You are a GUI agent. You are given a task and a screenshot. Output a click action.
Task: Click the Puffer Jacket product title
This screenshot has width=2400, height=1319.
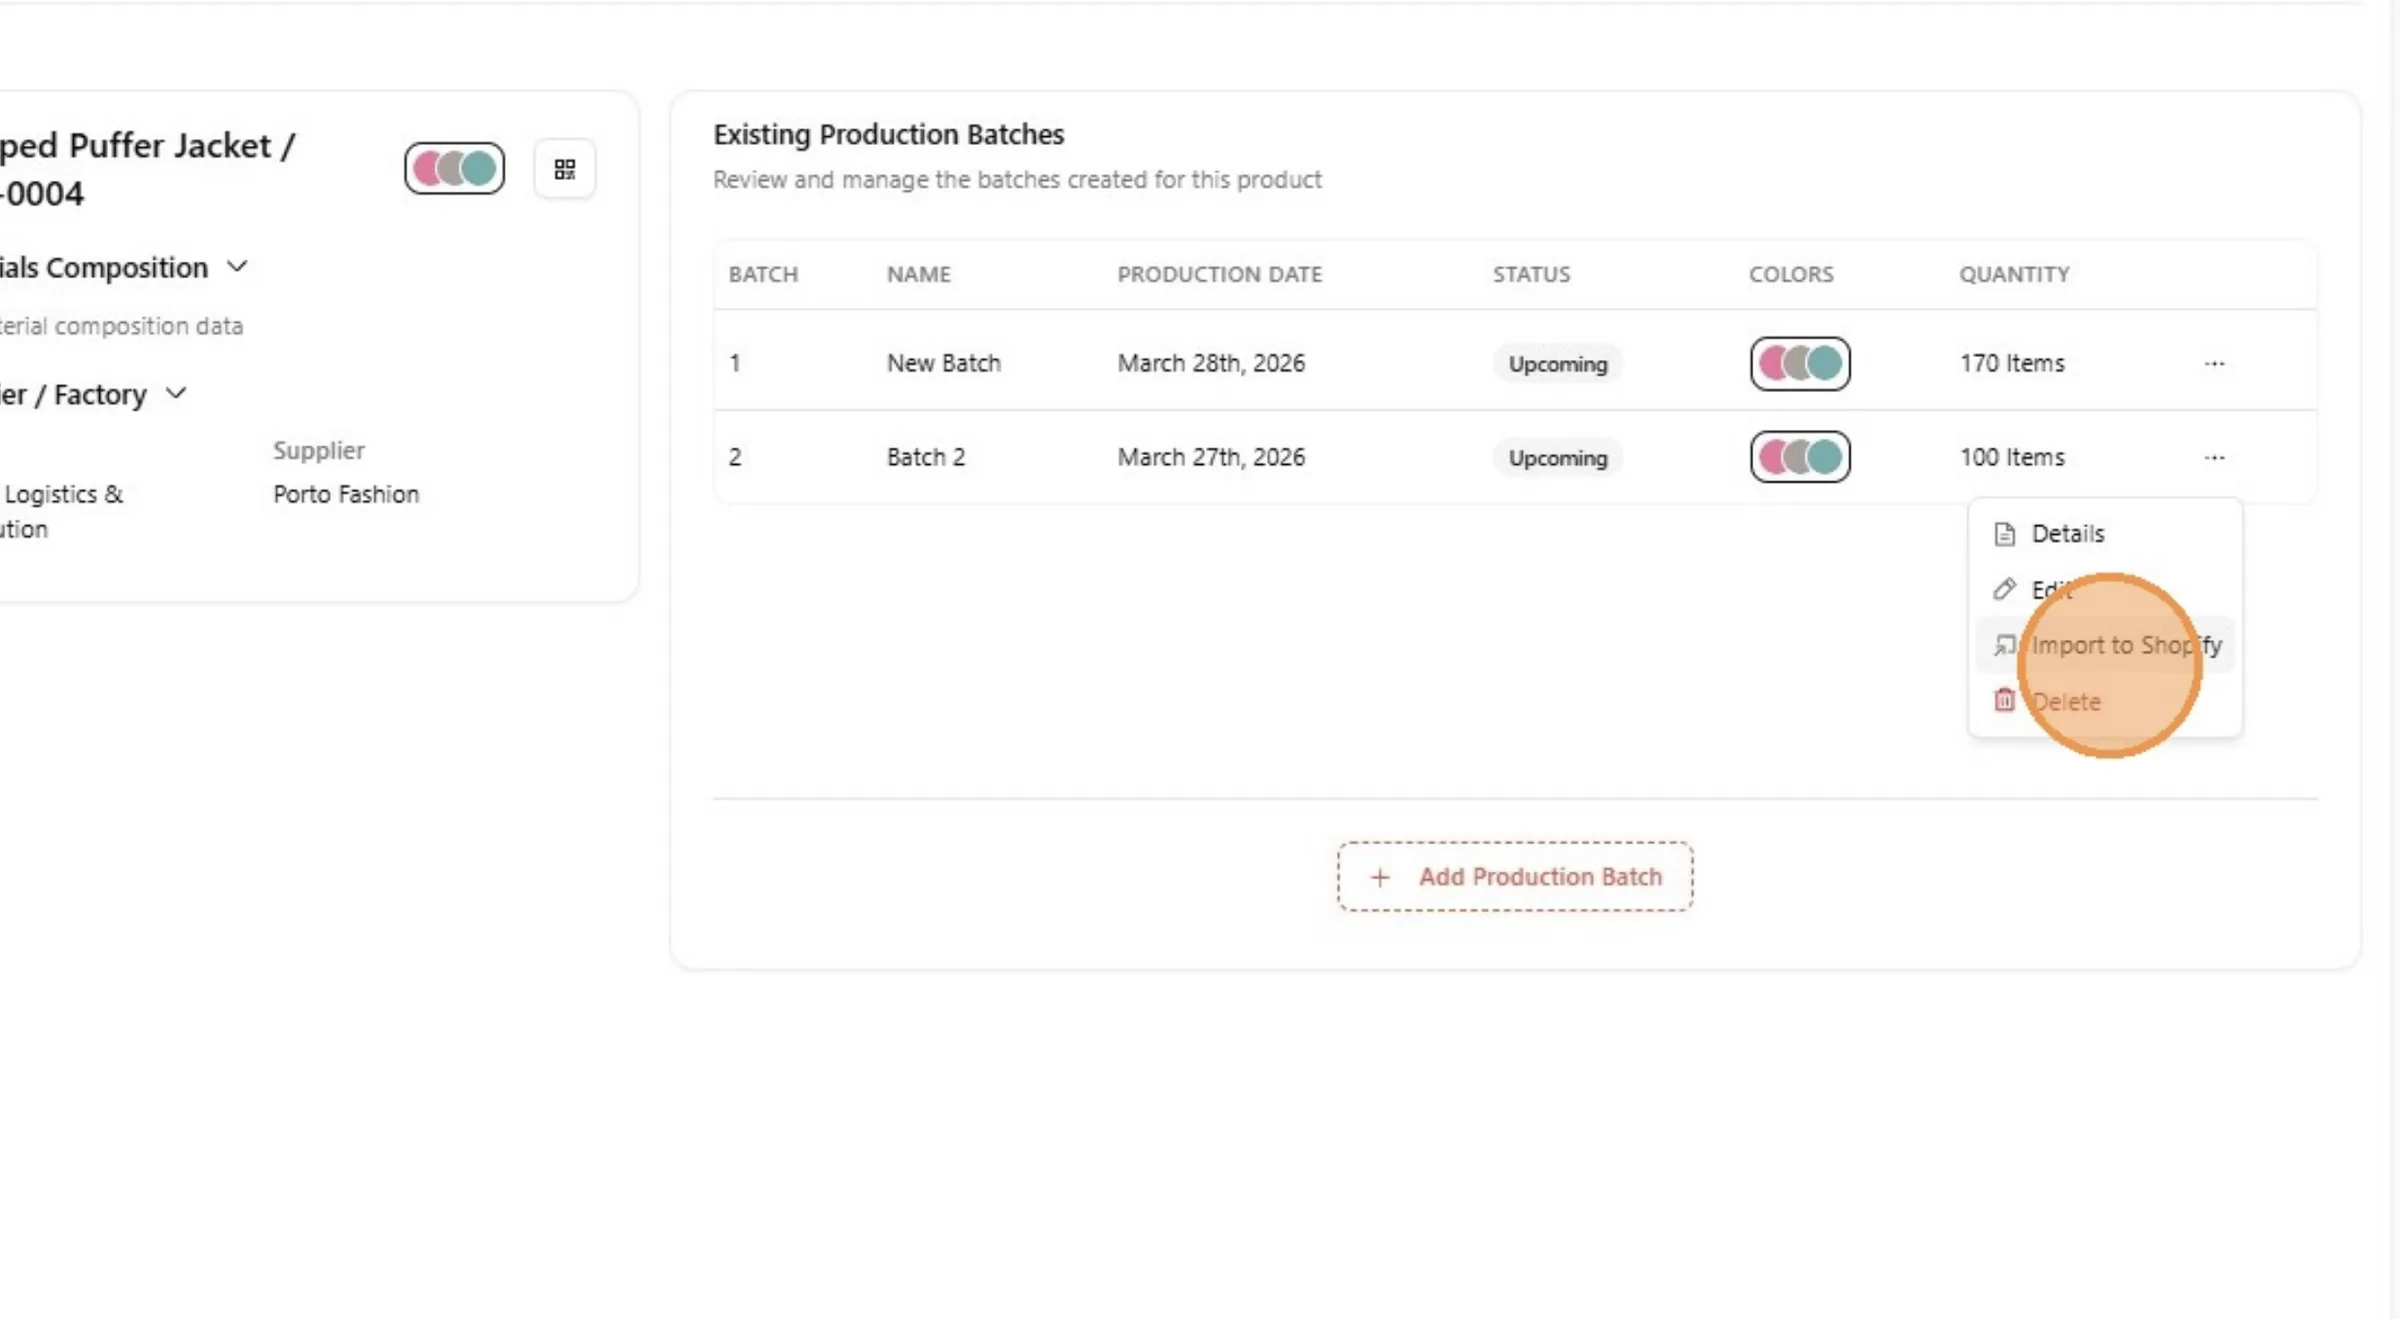[148, 169]
